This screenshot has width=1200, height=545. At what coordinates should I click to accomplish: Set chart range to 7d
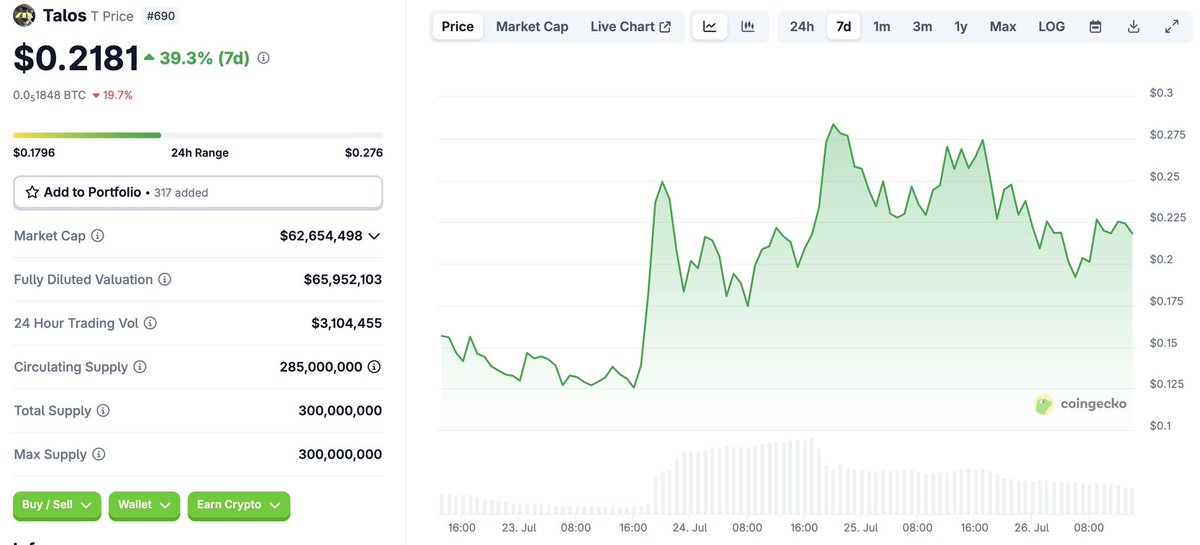[x=844, y=27]
